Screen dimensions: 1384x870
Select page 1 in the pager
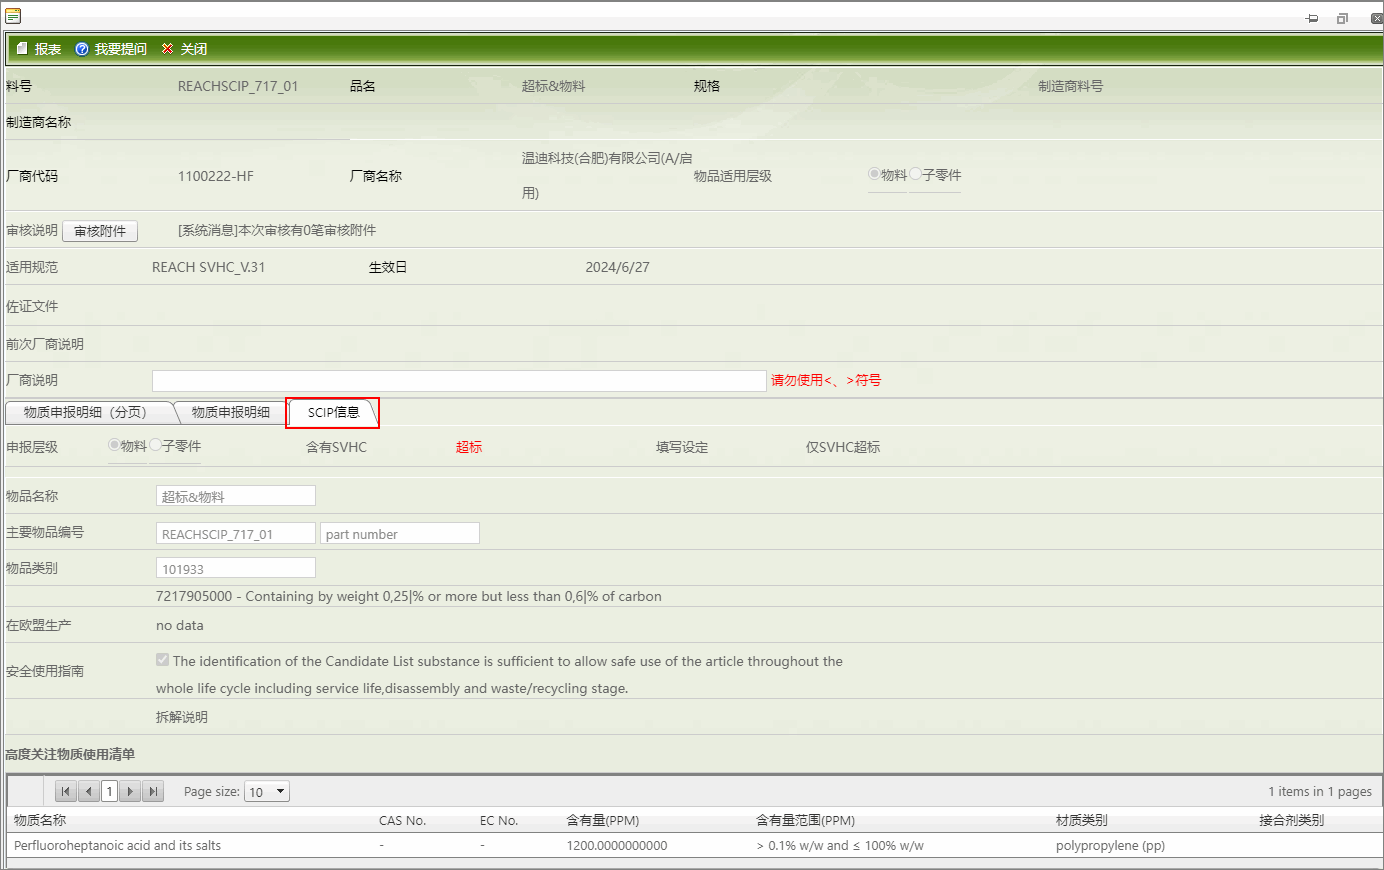coord(109,791)
